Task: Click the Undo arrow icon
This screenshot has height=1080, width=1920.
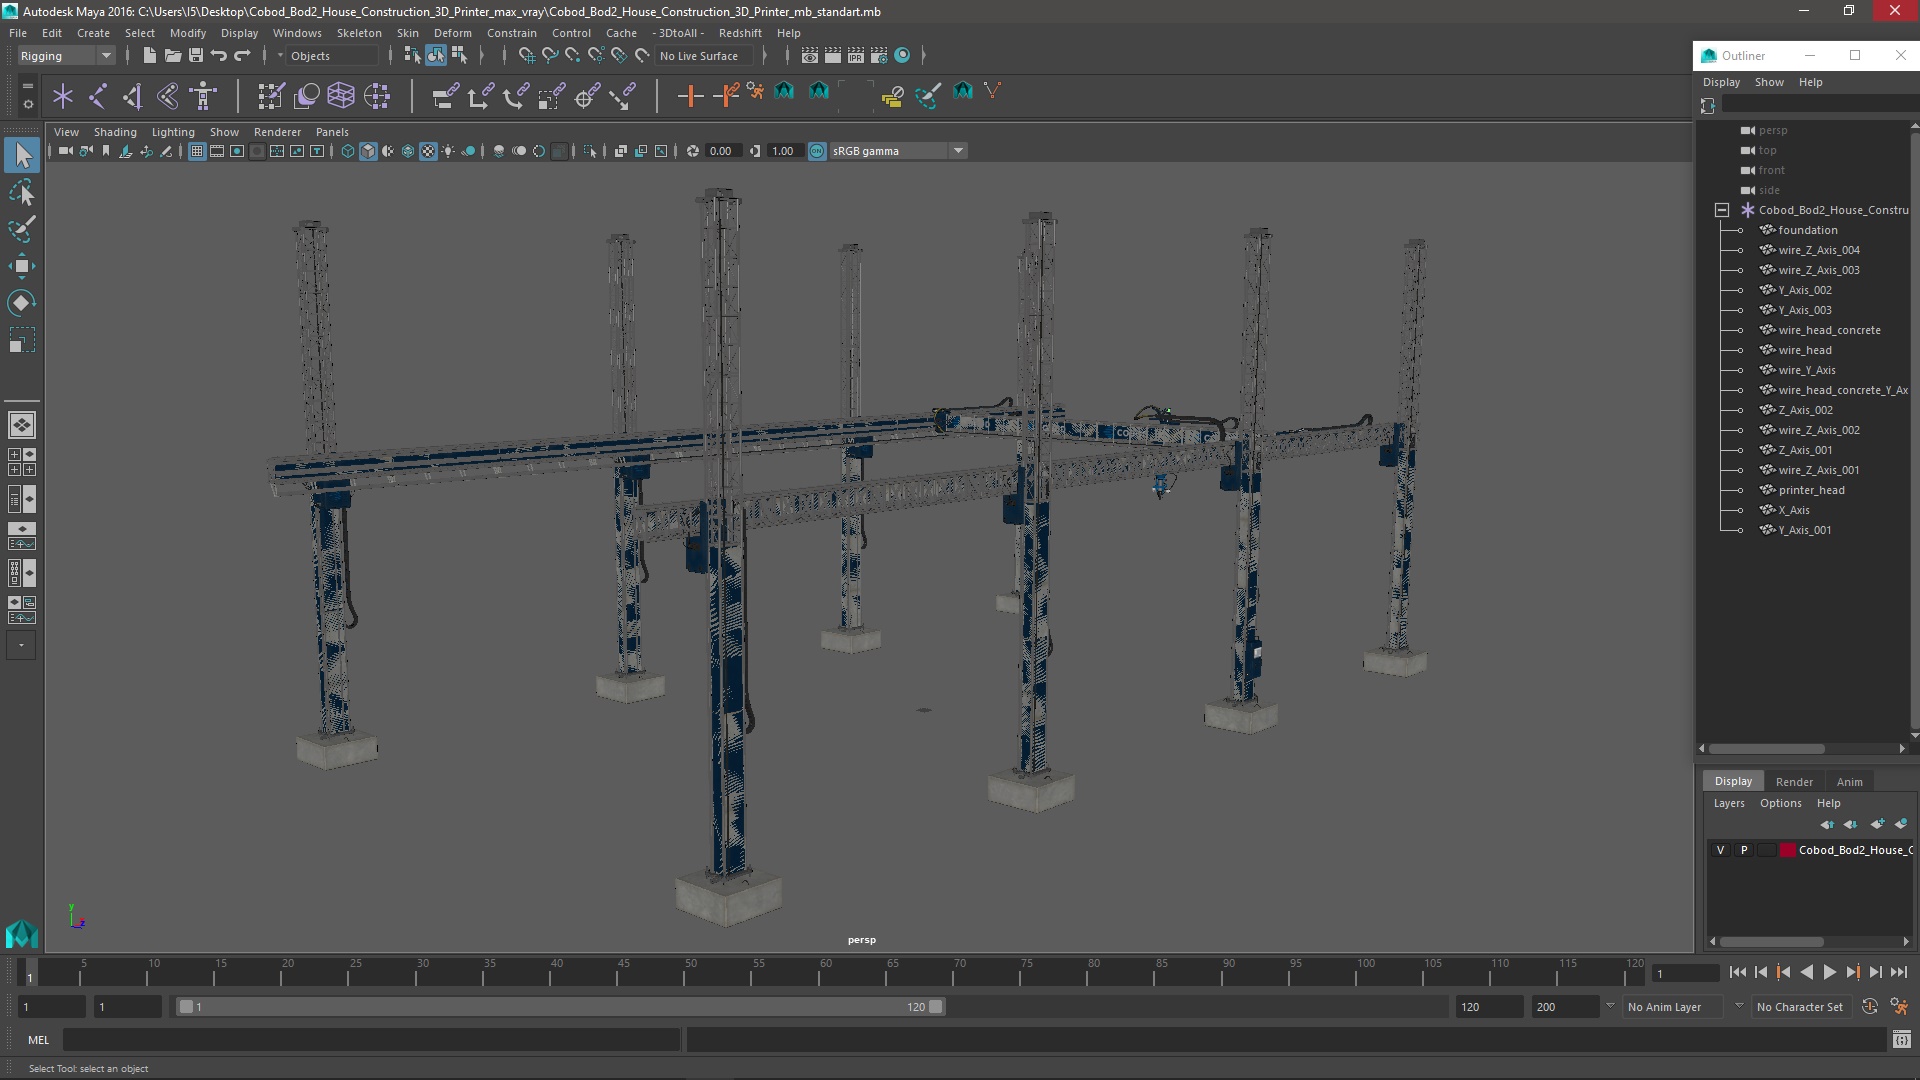Action: (219, 56)
